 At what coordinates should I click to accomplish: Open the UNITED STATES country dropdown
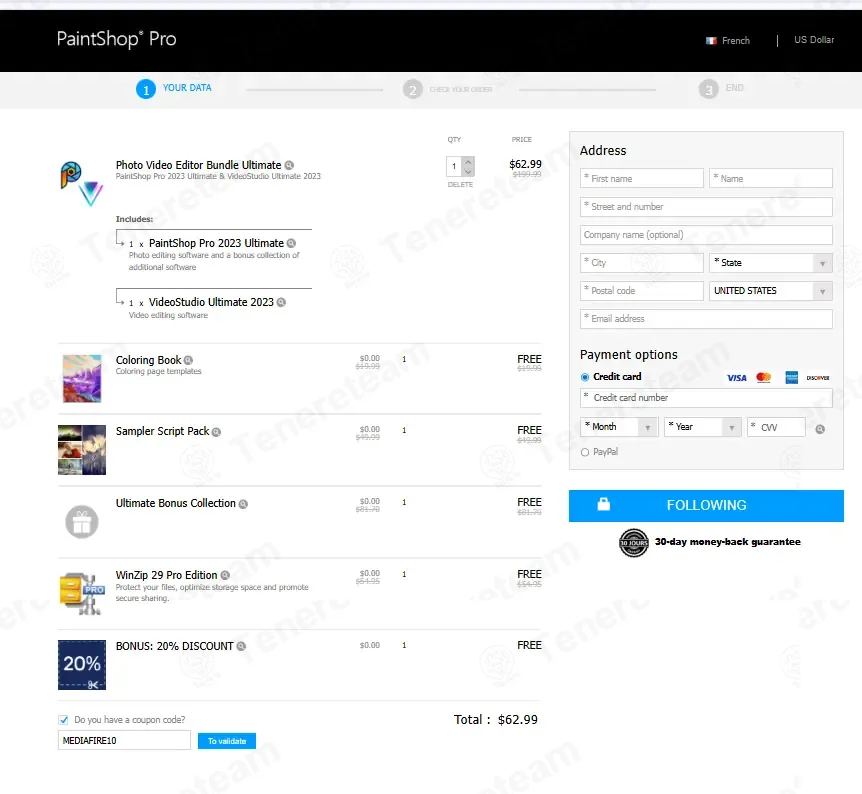(x=771, y=291)
